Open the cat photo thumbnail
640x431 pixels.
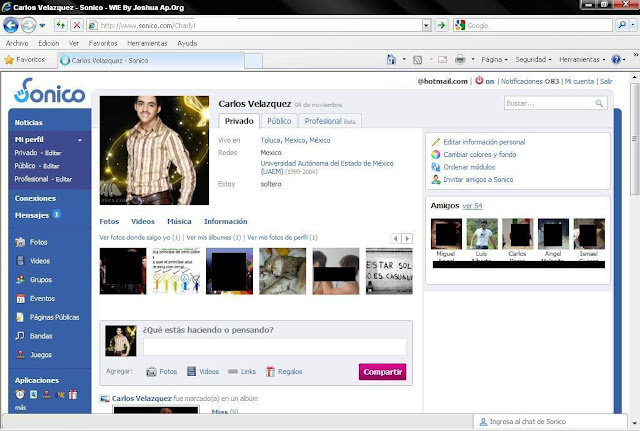click(282, 271)
